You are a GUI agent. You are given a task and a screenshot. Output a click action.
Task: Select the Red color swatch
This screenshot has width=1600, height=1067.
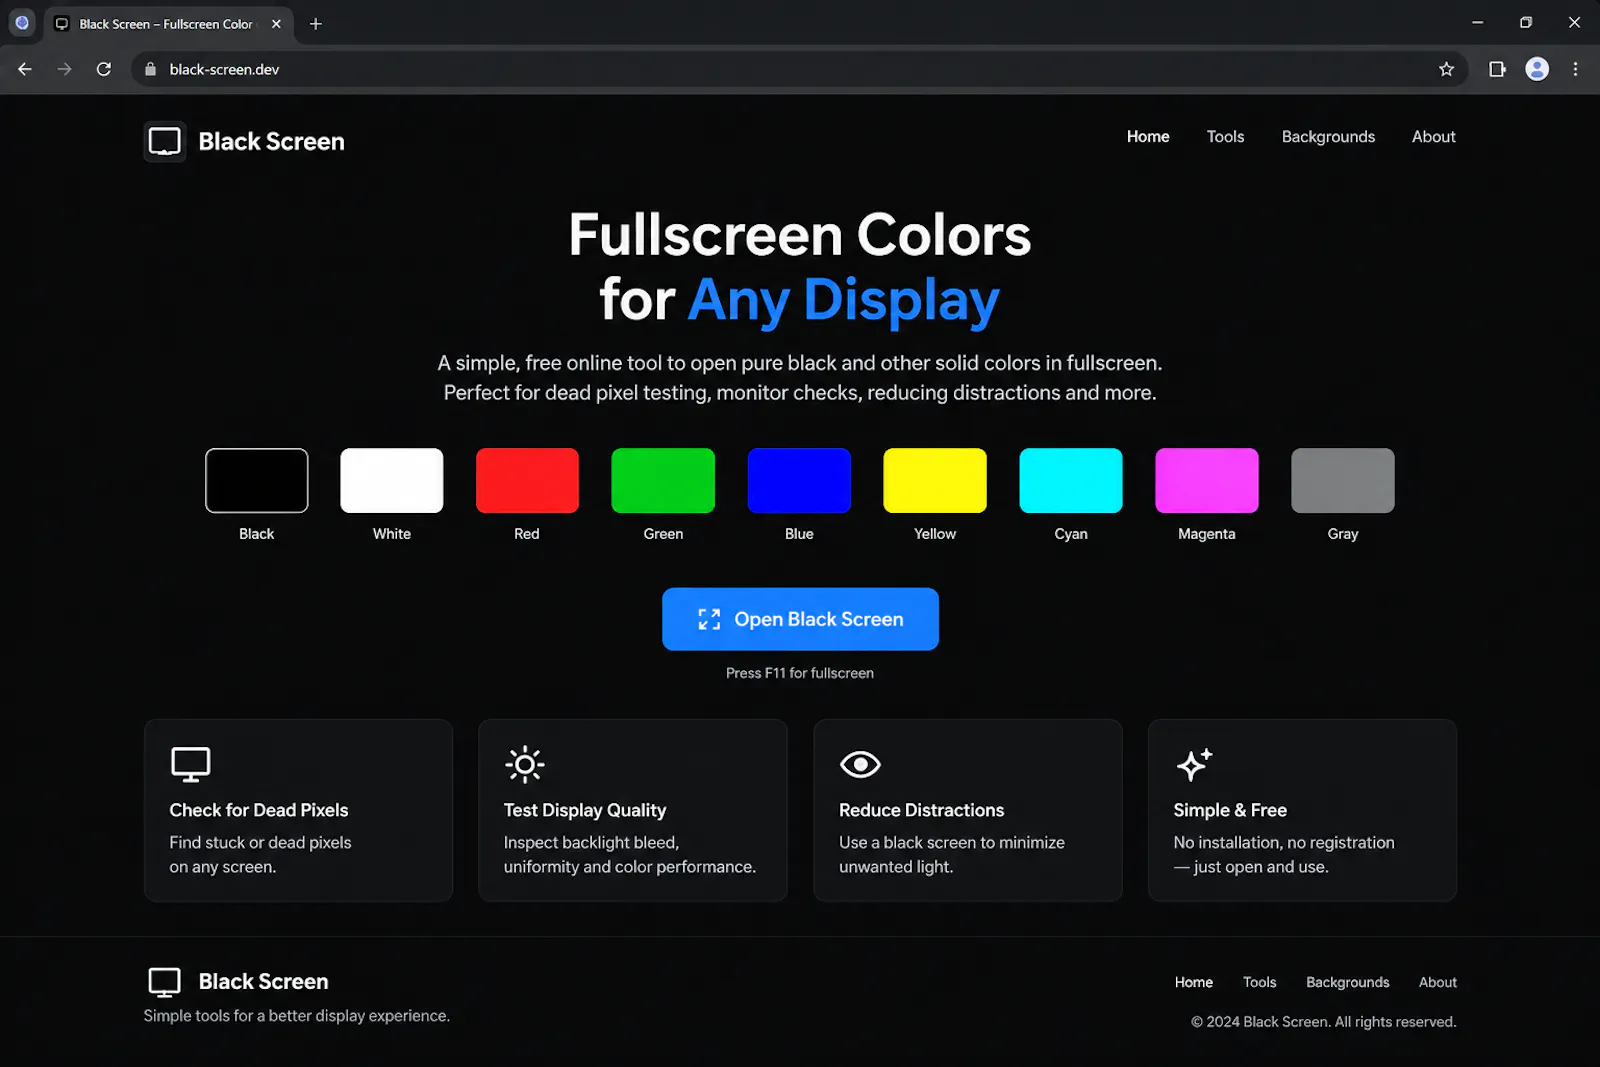[x=527, y=480]
